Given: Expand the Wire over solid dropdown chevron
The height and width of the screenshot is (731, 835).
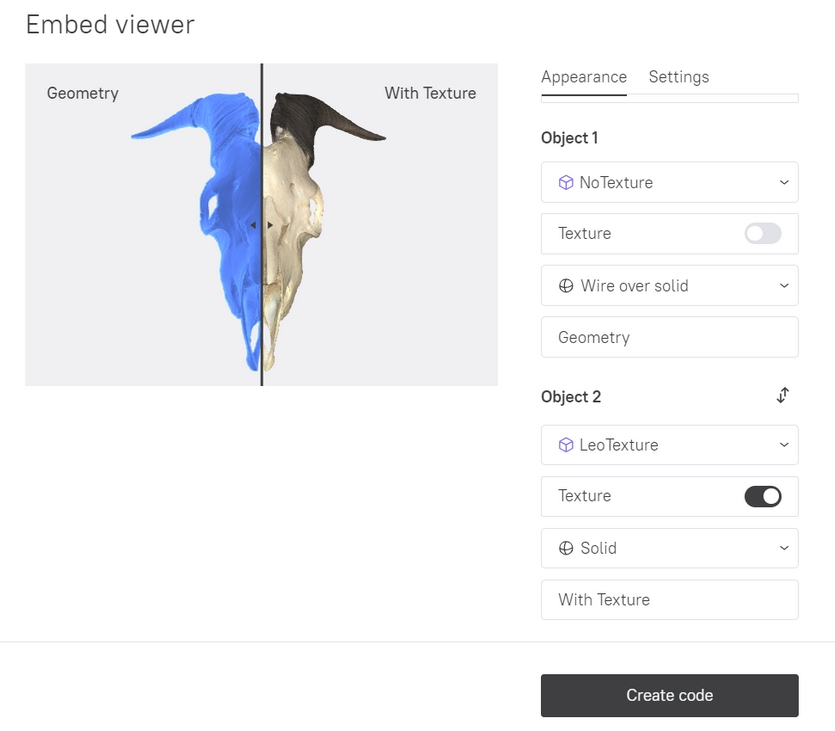Looking at the screenshot, I should pyautogui.click(x=784, y=285).
